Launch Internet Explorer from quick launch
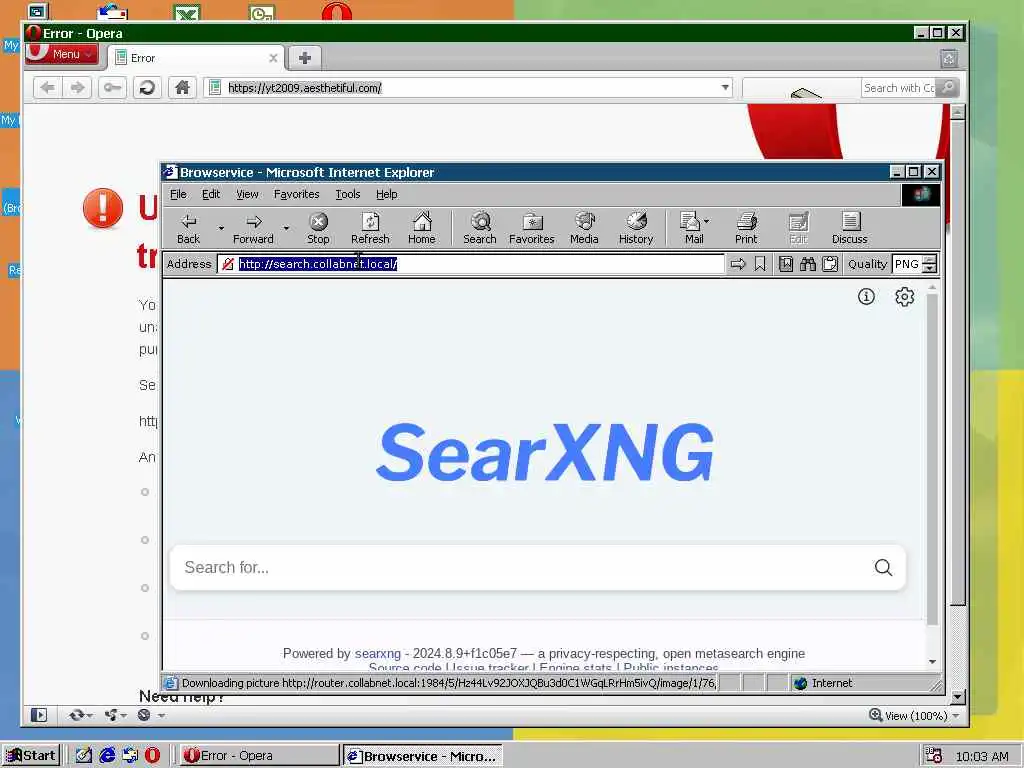The width and height of the screenshot is (1024, 768). (x=107, y=756)
